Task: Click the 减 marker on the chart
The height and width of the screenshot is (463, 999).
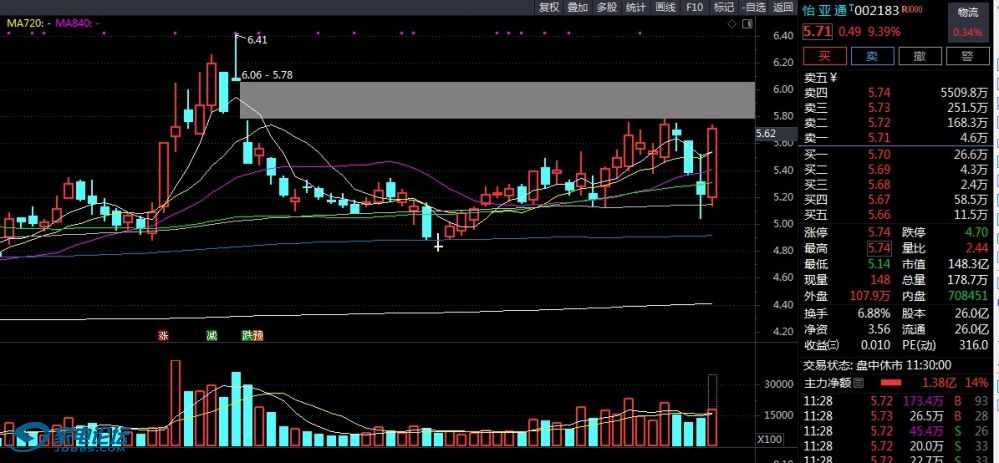Action: pos(211,336)
